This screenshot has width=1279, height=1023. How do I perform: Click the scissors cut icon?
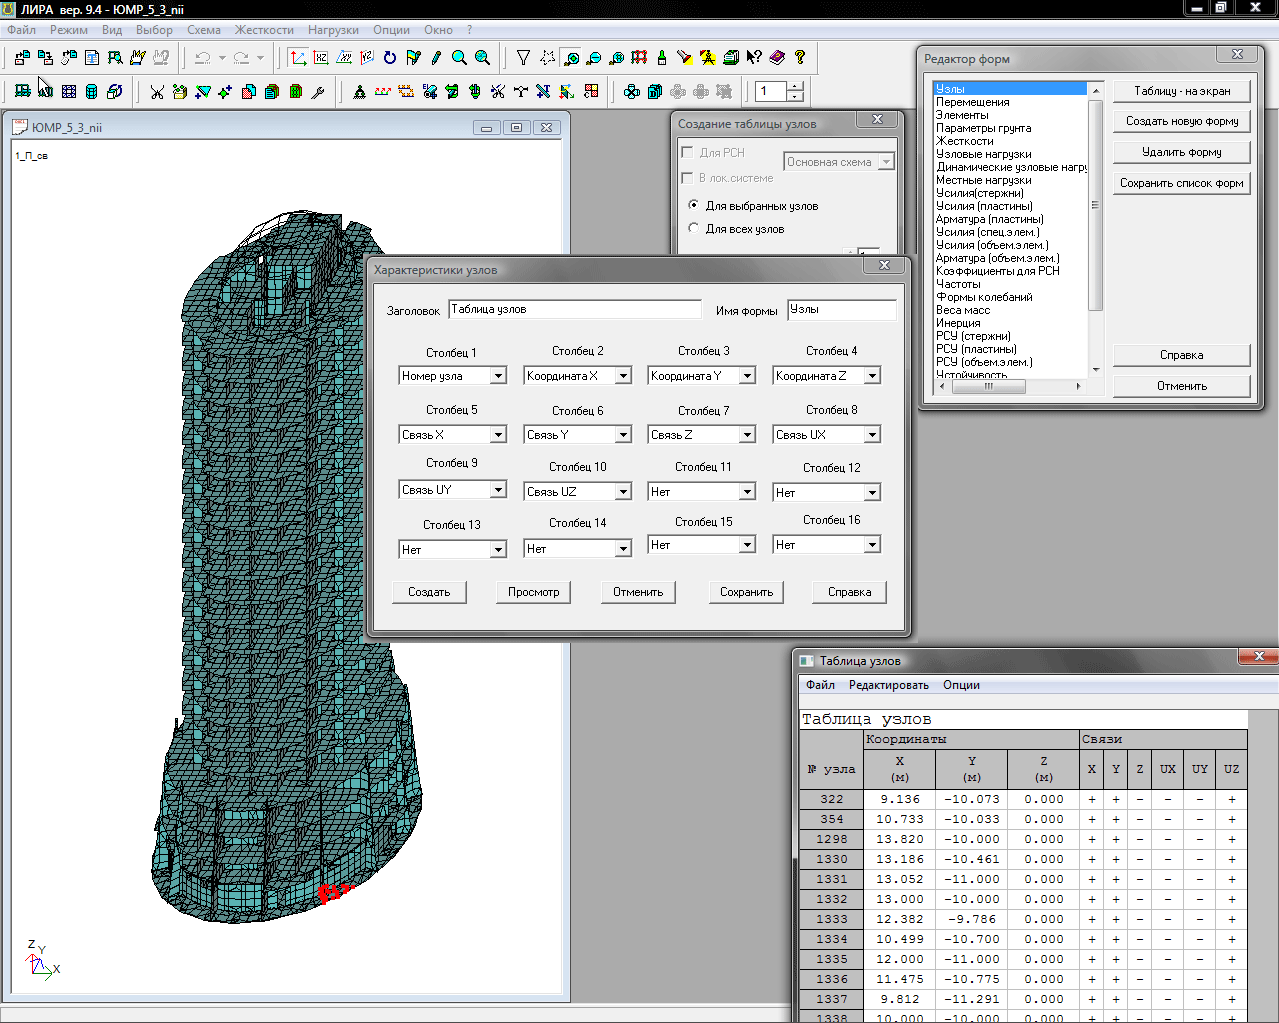tap(157, 92)
